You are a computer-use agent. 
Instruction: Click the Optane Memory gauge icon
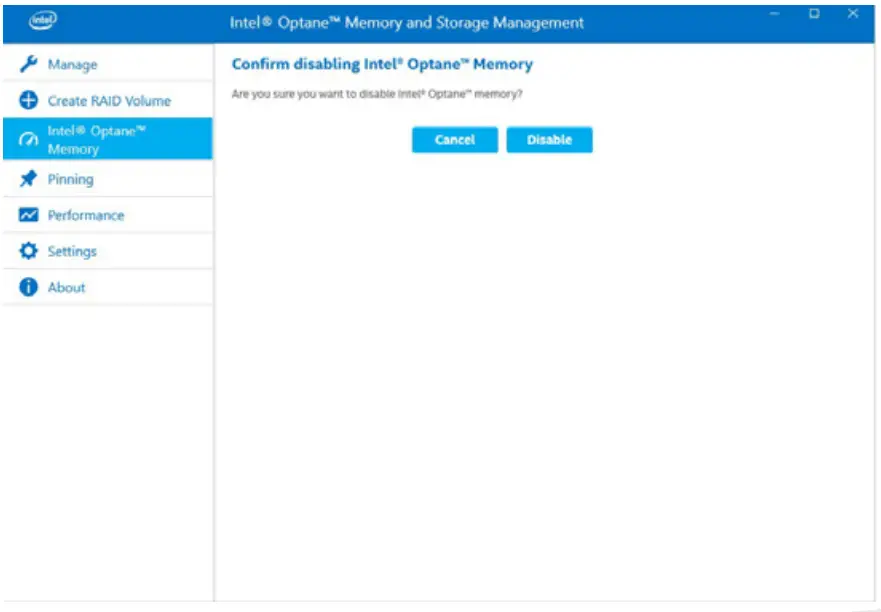28,139
